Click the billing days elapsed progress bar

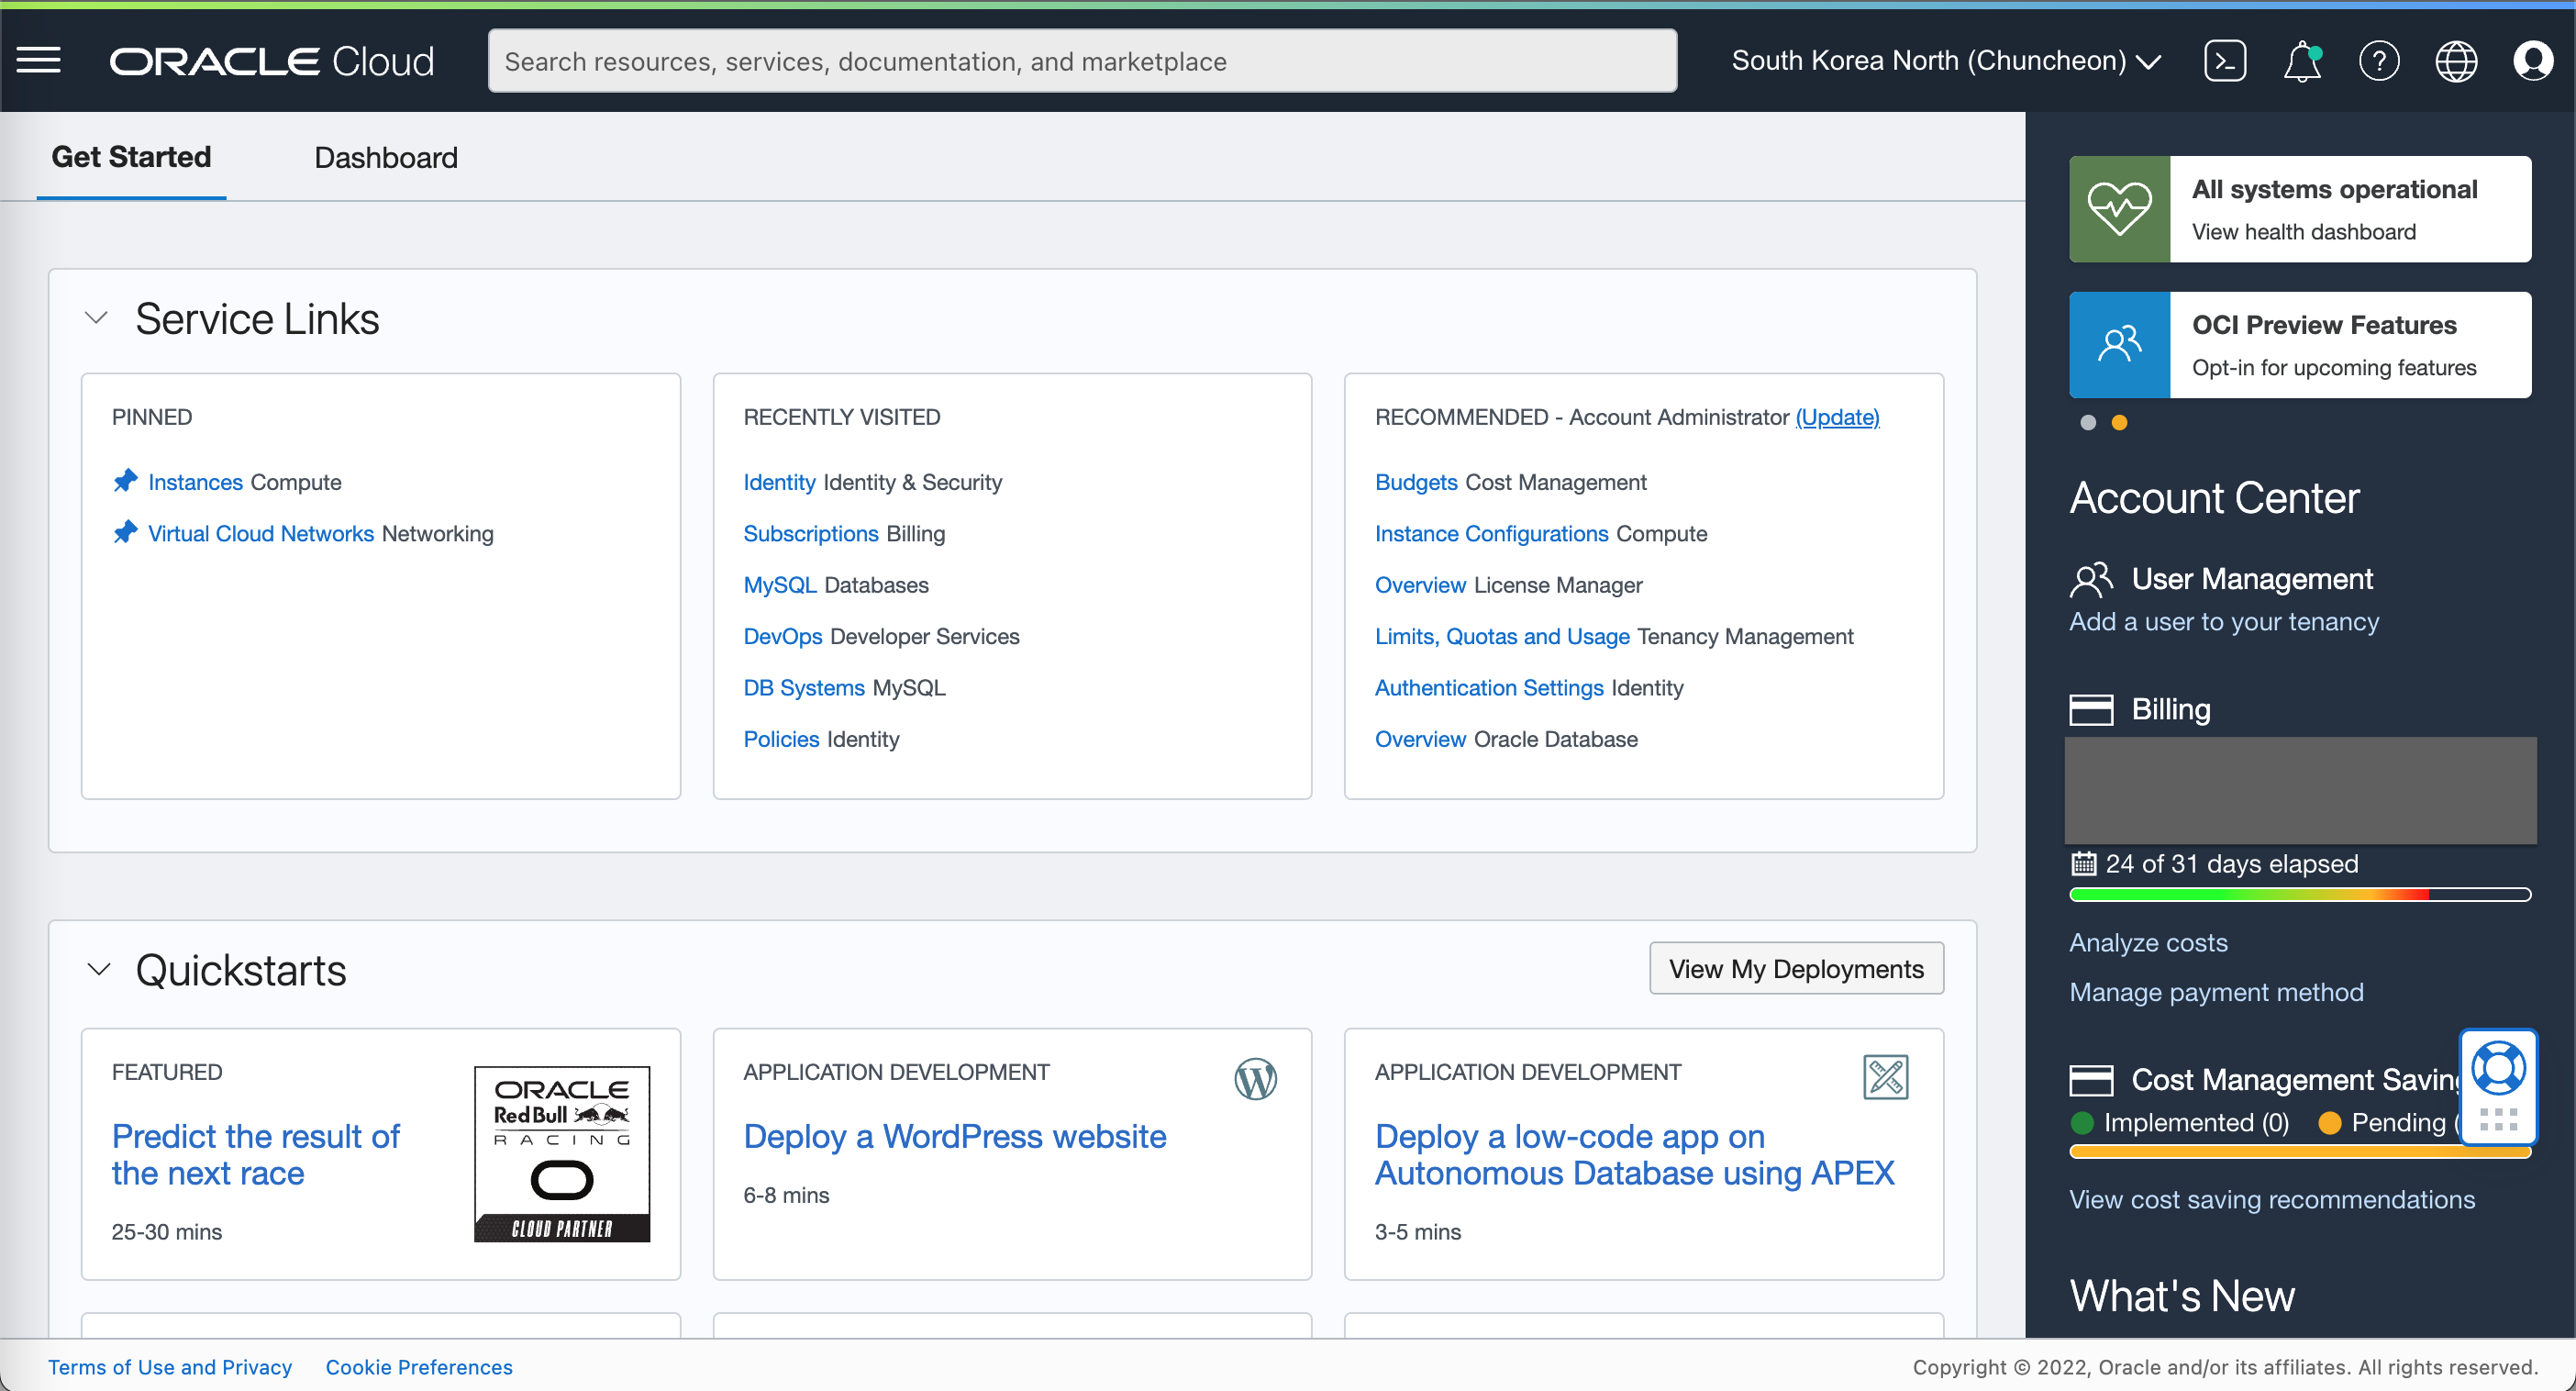[x=2300, y=894]
